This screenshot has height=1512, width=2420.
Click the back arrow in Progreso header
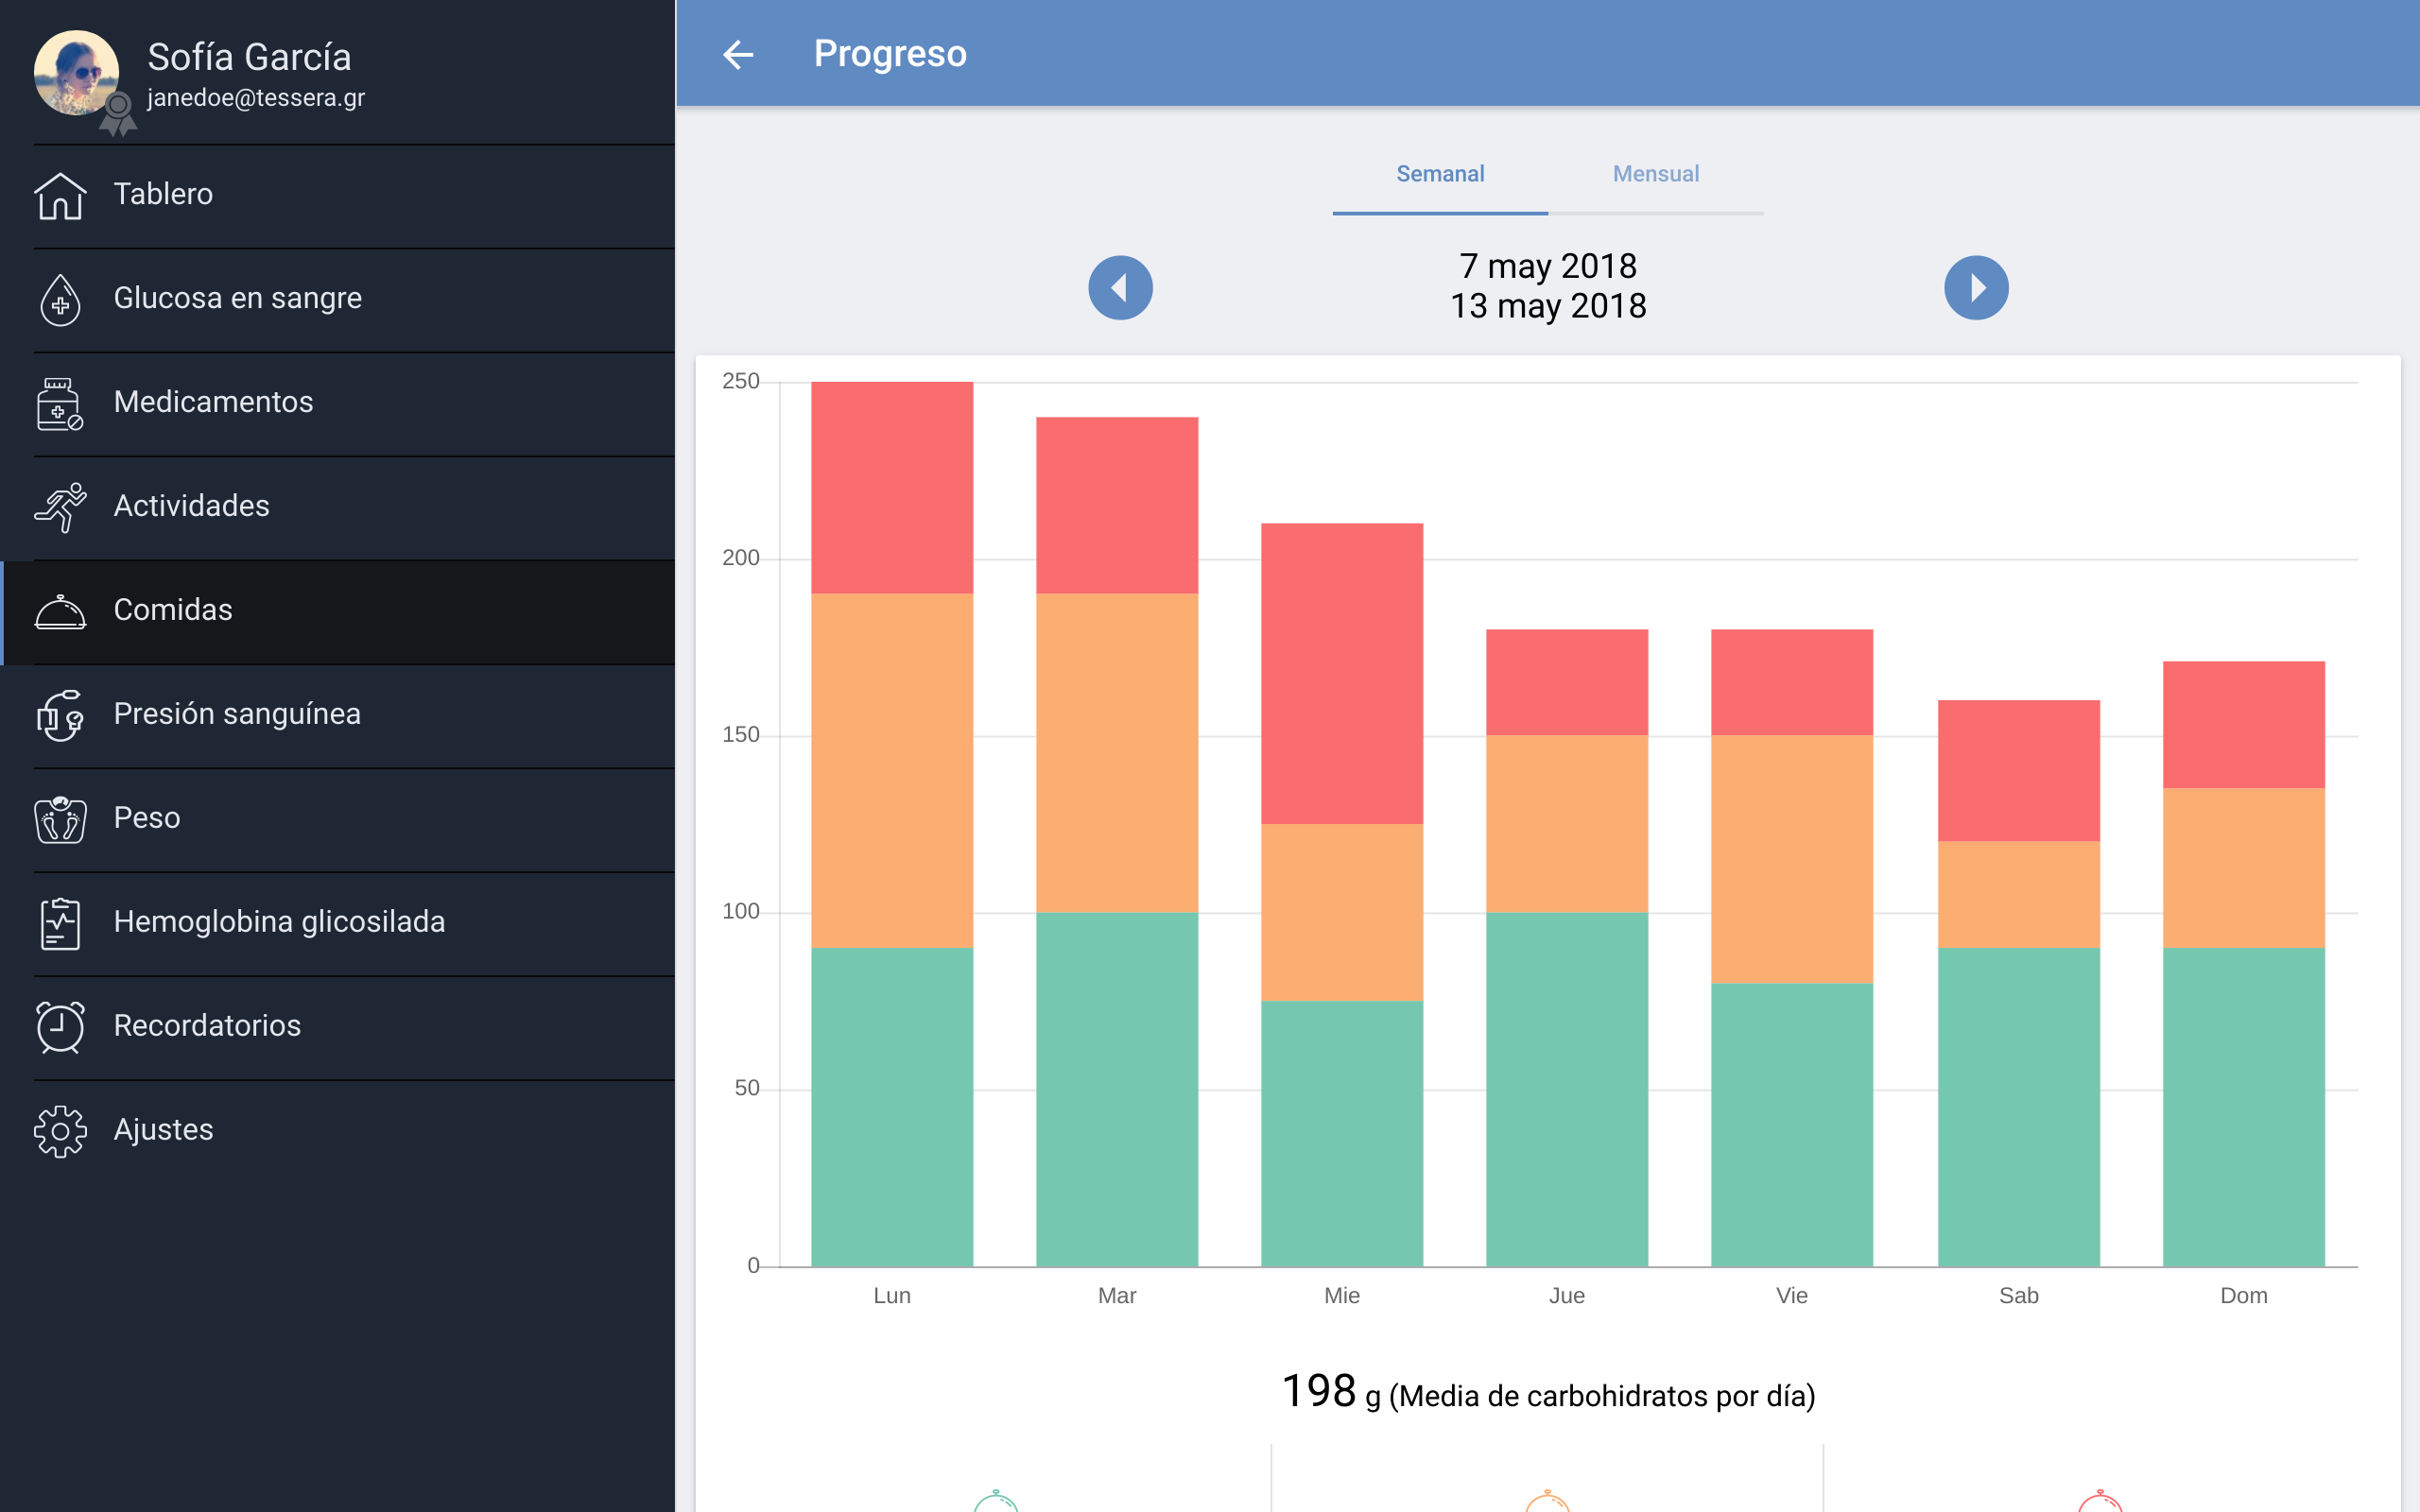click(738, 54)
